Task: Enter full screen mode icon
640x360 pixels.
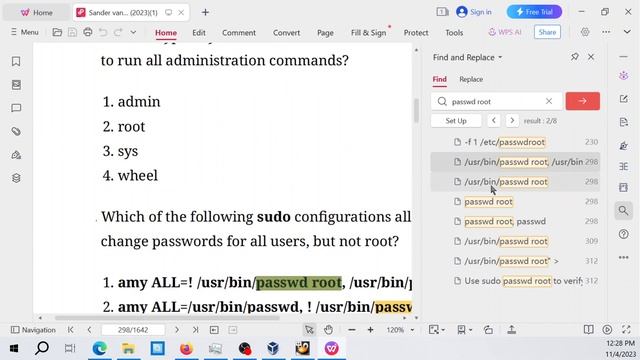Action: [626, 330]
